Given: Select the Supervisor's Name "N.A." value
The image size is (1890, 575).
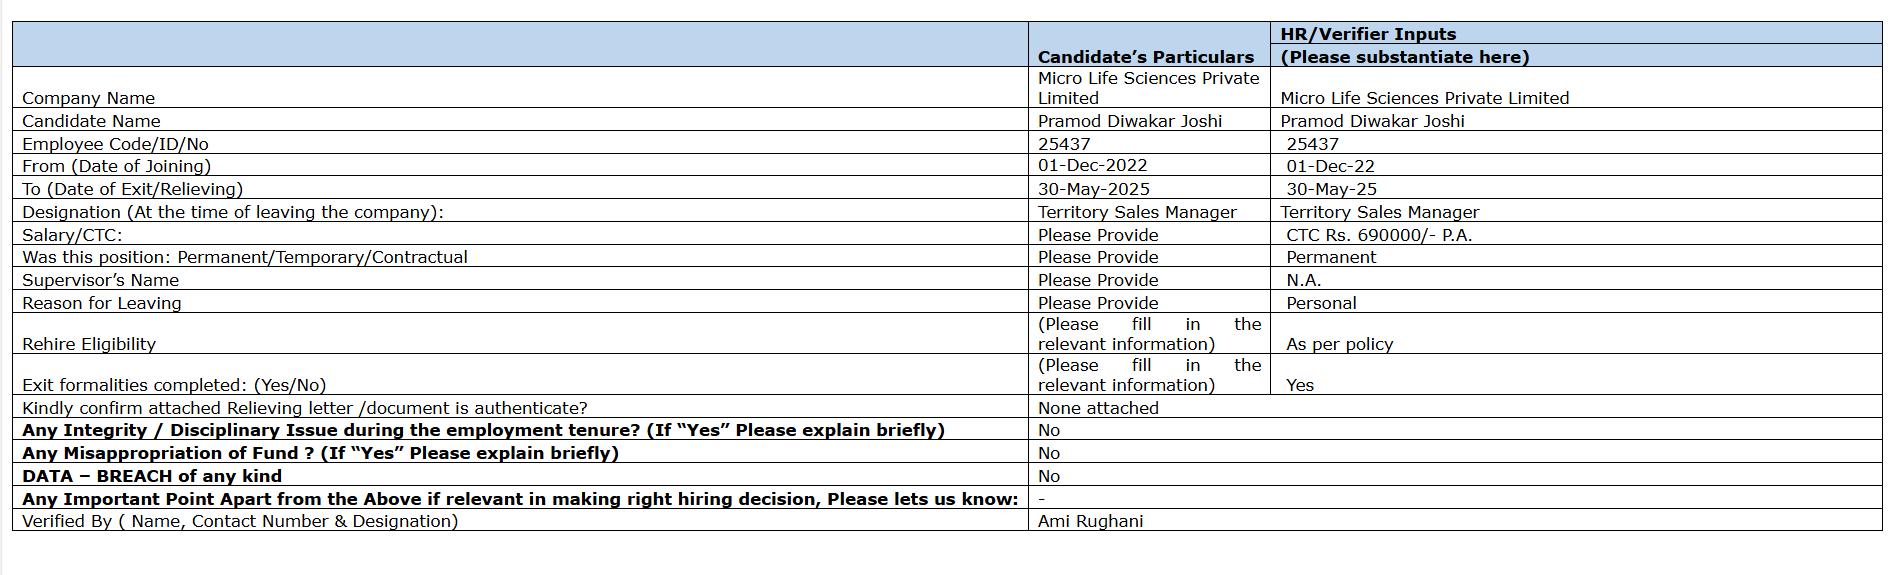Looking at the screenshot, I should [1303, 281].
